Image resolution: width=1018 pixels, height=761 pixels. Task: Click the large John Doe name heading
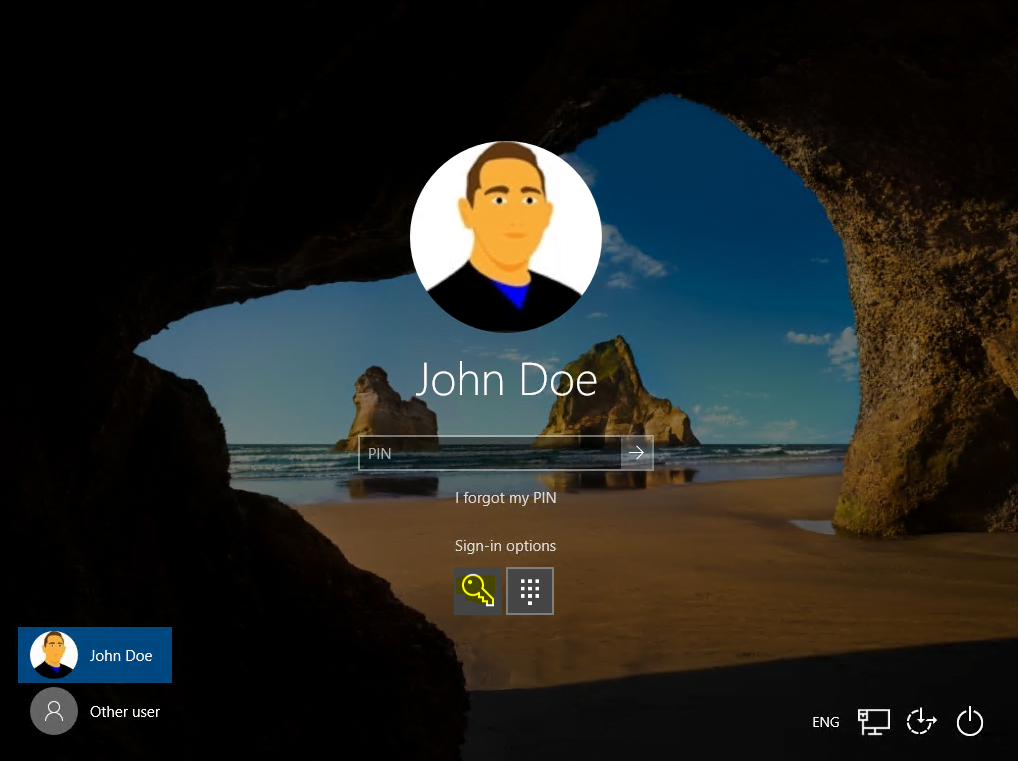[x=506, y=379]
